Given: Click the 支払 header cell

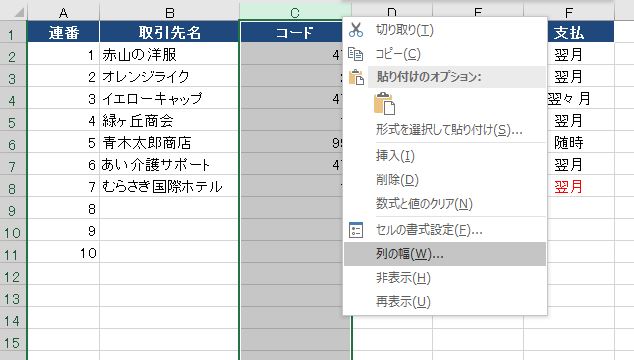Looking at the screenshot, I should pos(581,32).
